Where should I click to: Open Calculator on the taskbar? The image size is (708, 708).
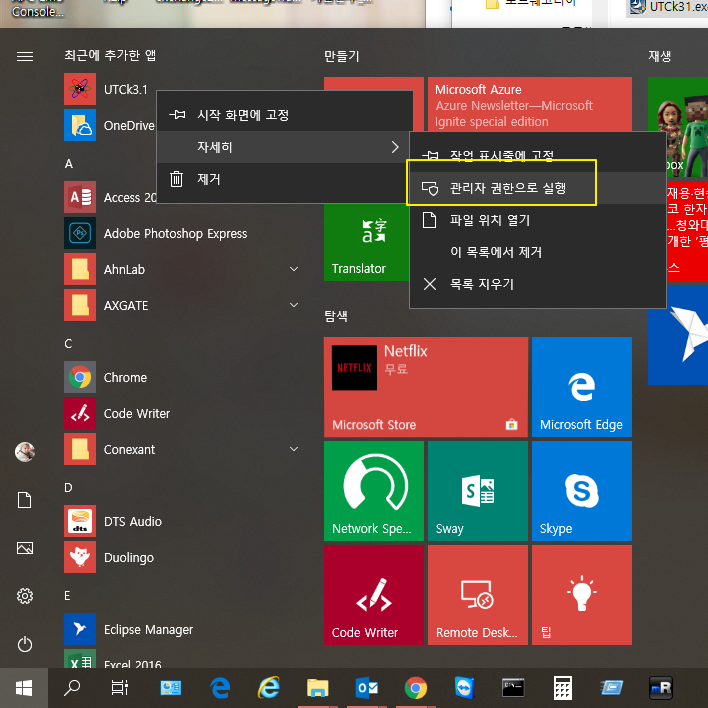click(x=563, y=688)
